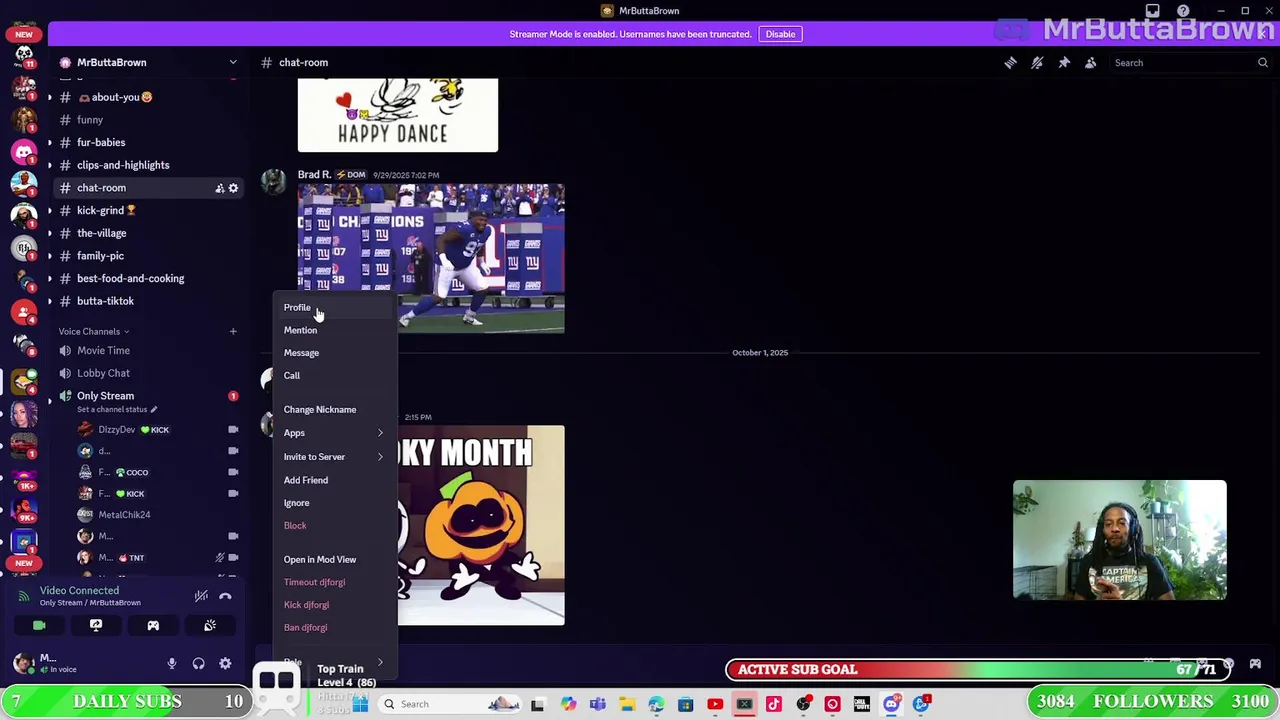
Task: Expand the kick-grind channel arrow
Action: (x=50, y=210)
